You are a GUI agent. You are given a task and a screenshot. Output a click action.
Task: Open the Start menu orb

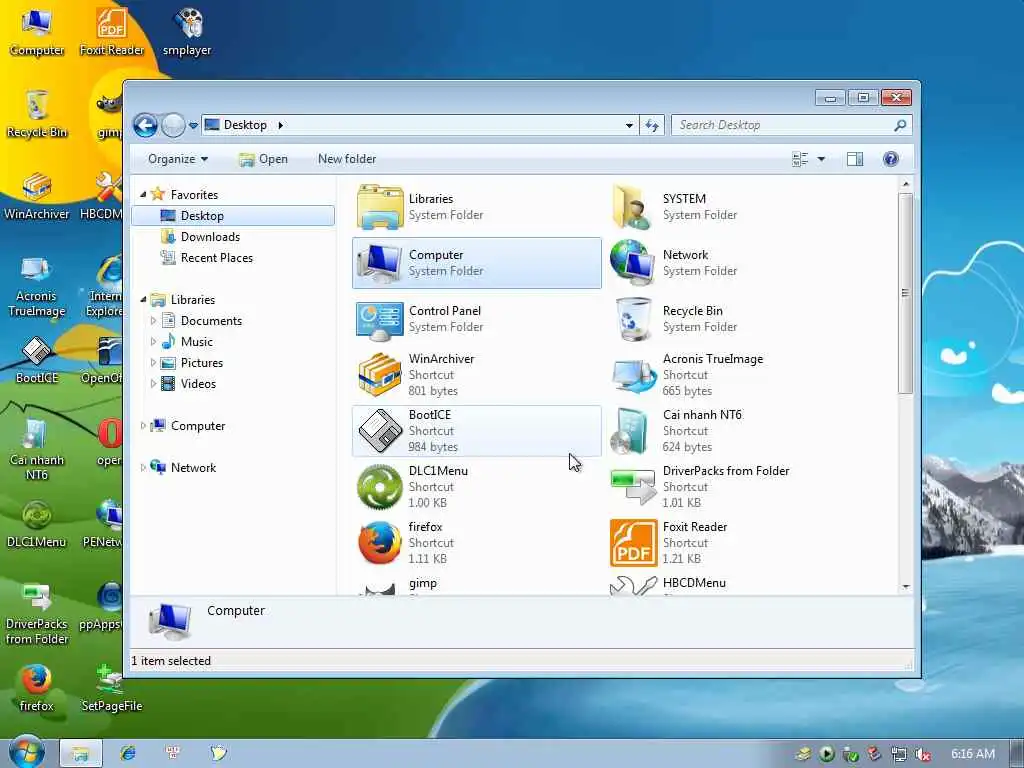pyautogui.click(x=26, y=752)
